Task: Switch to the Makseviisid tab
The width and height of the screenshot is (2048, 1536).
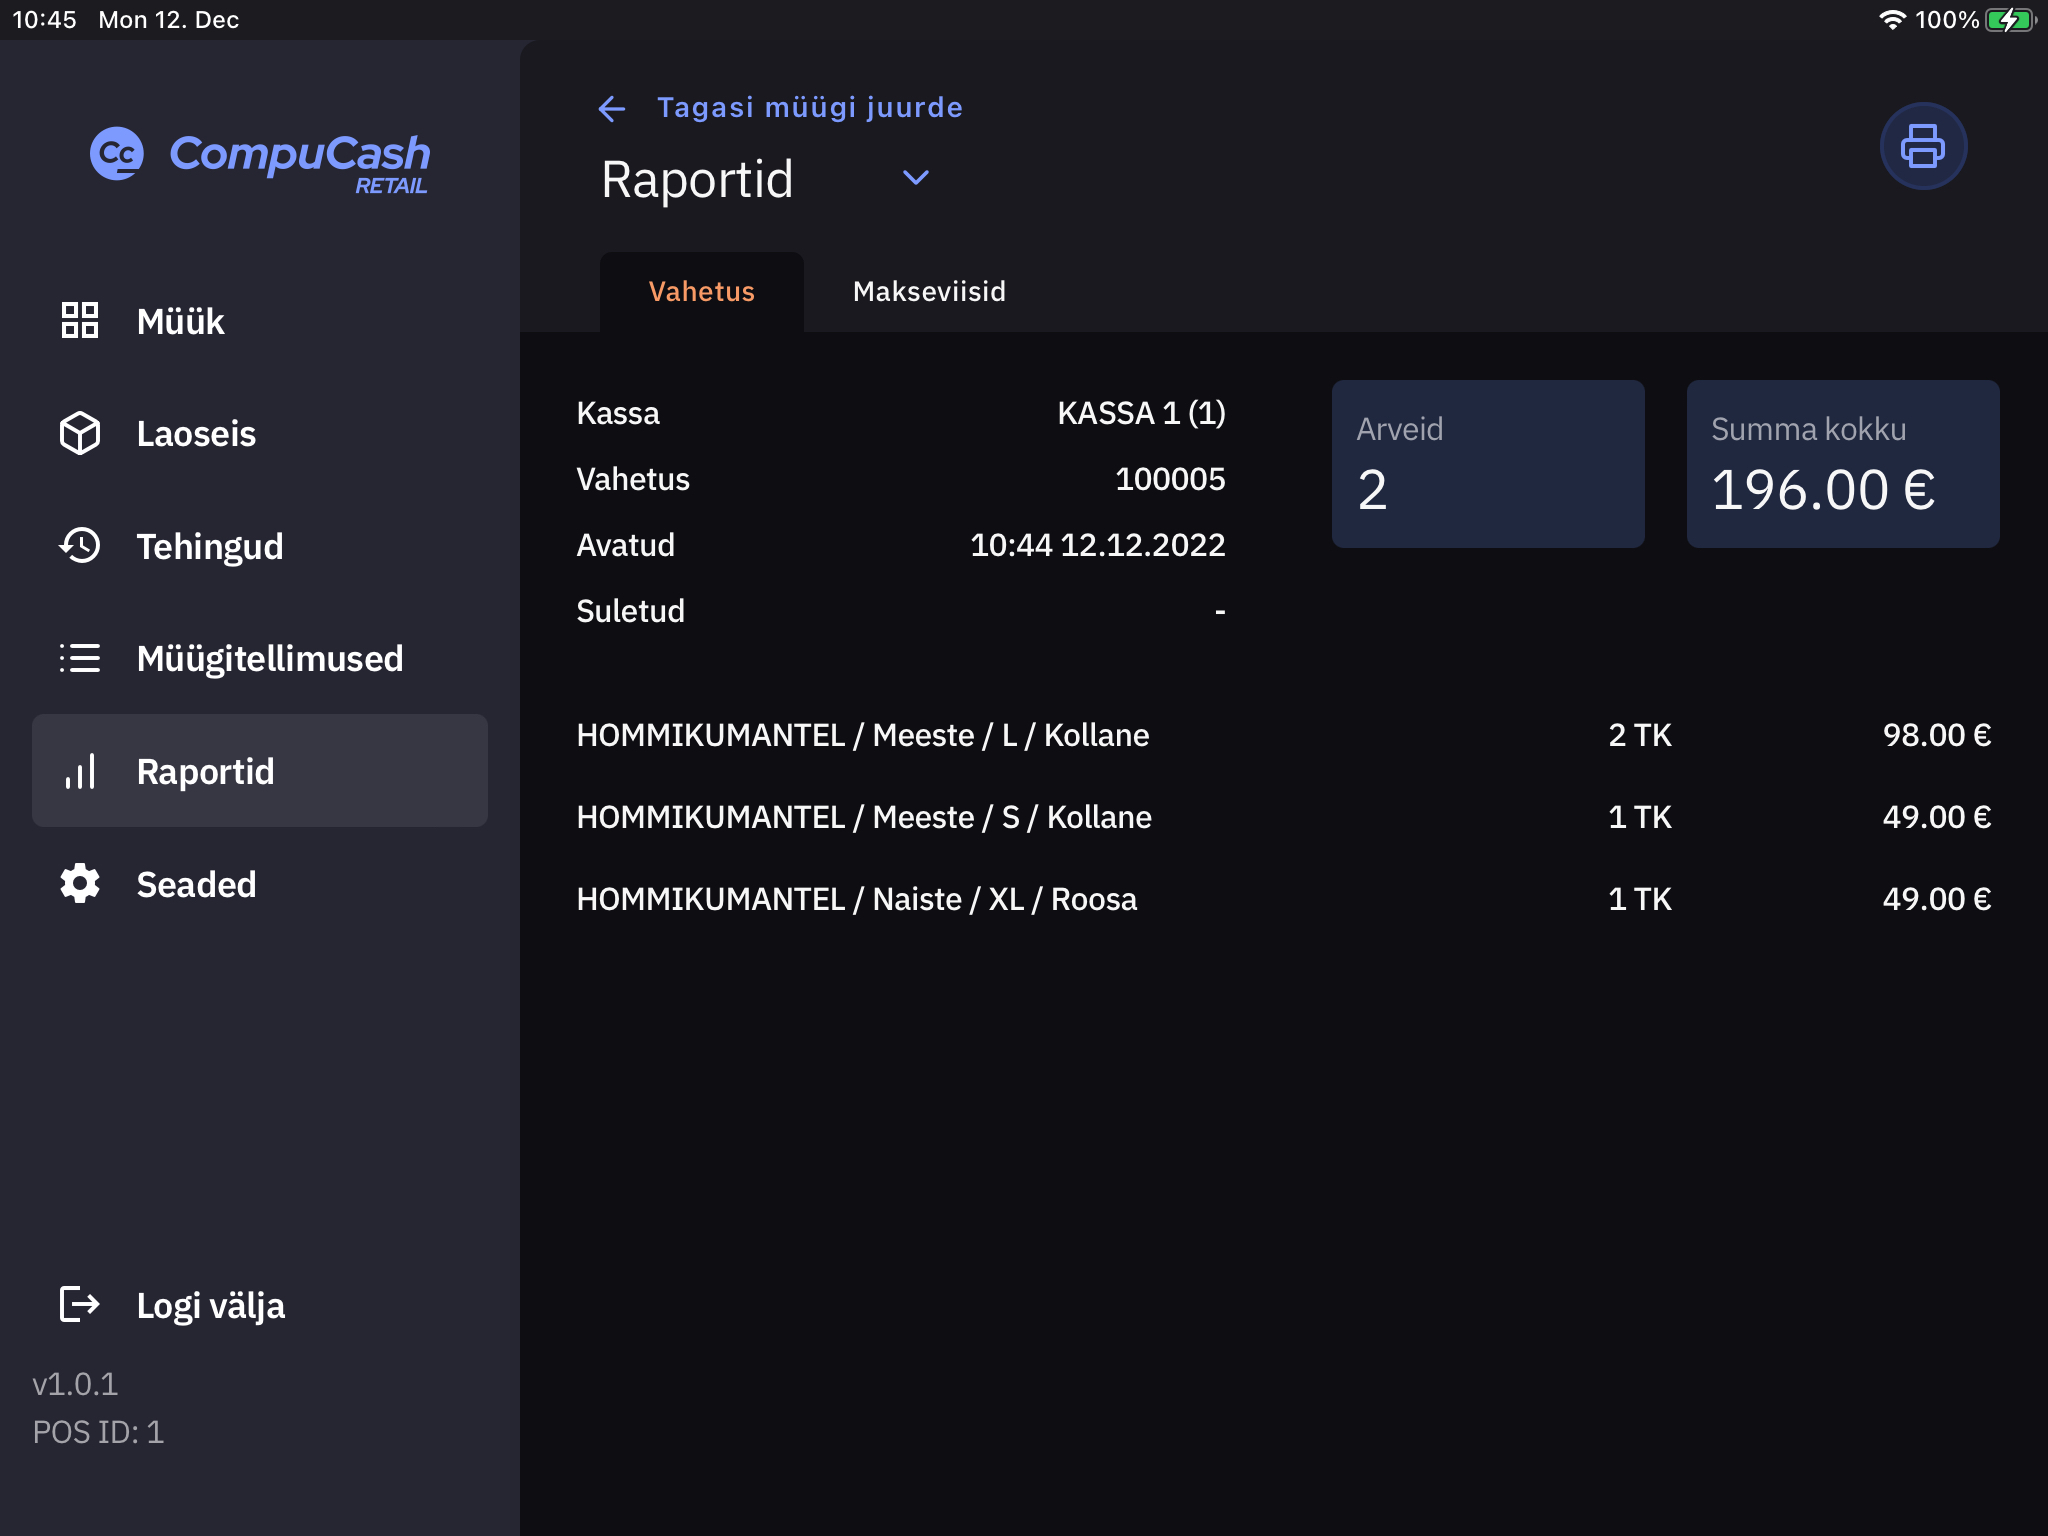Action: 929,292
